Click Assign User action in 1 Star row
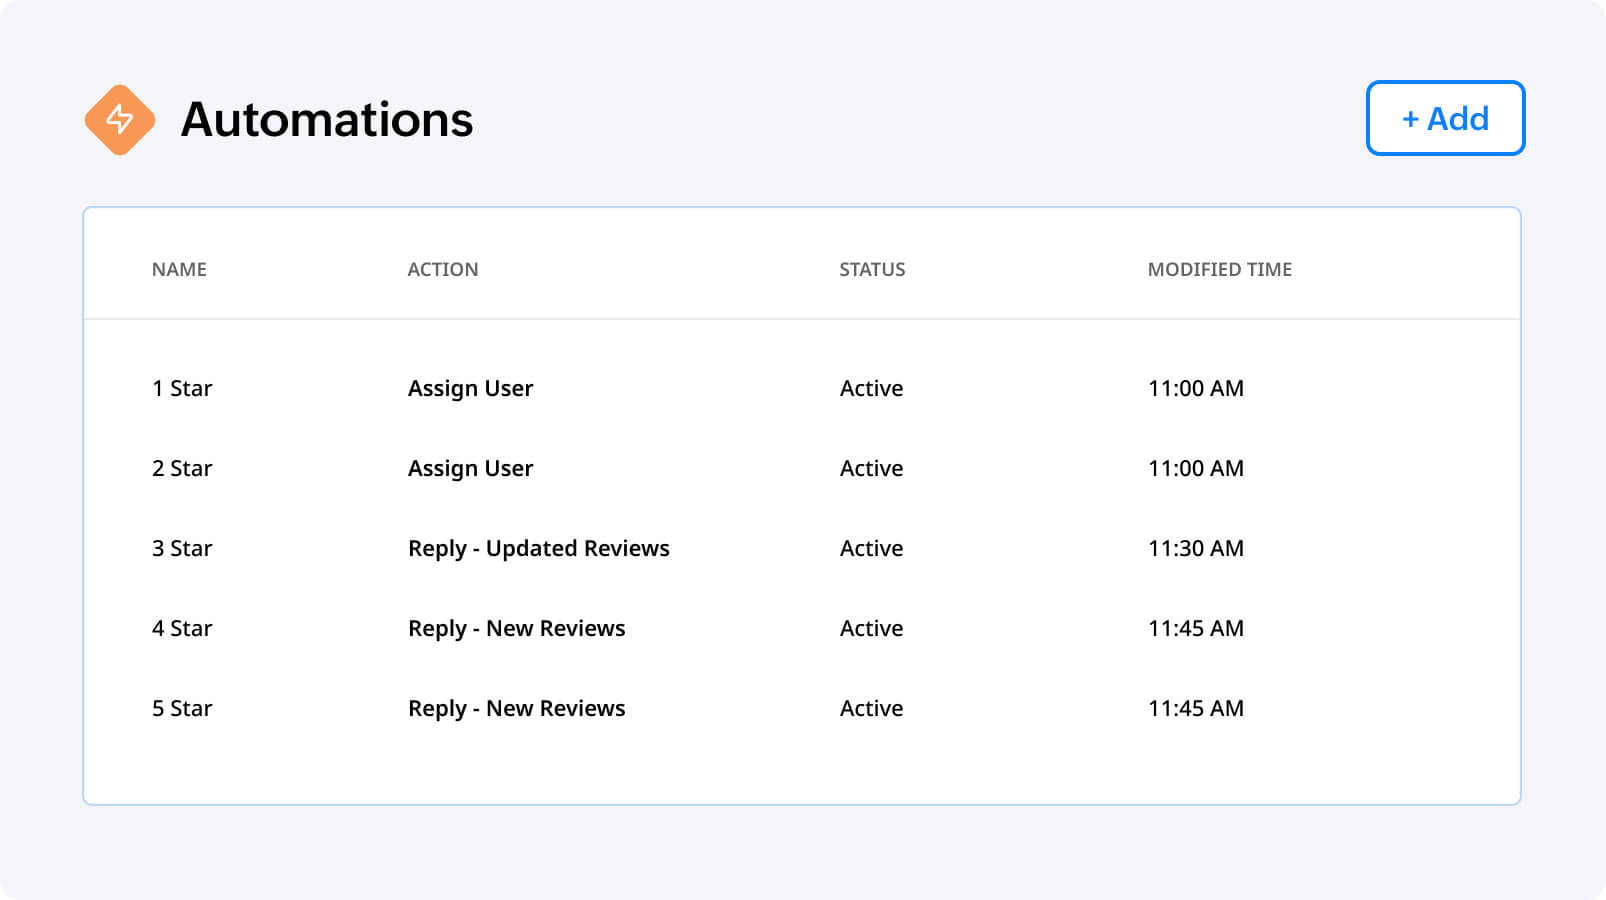The width and height of the screenshot is (1606, 900). coord(470,388)
